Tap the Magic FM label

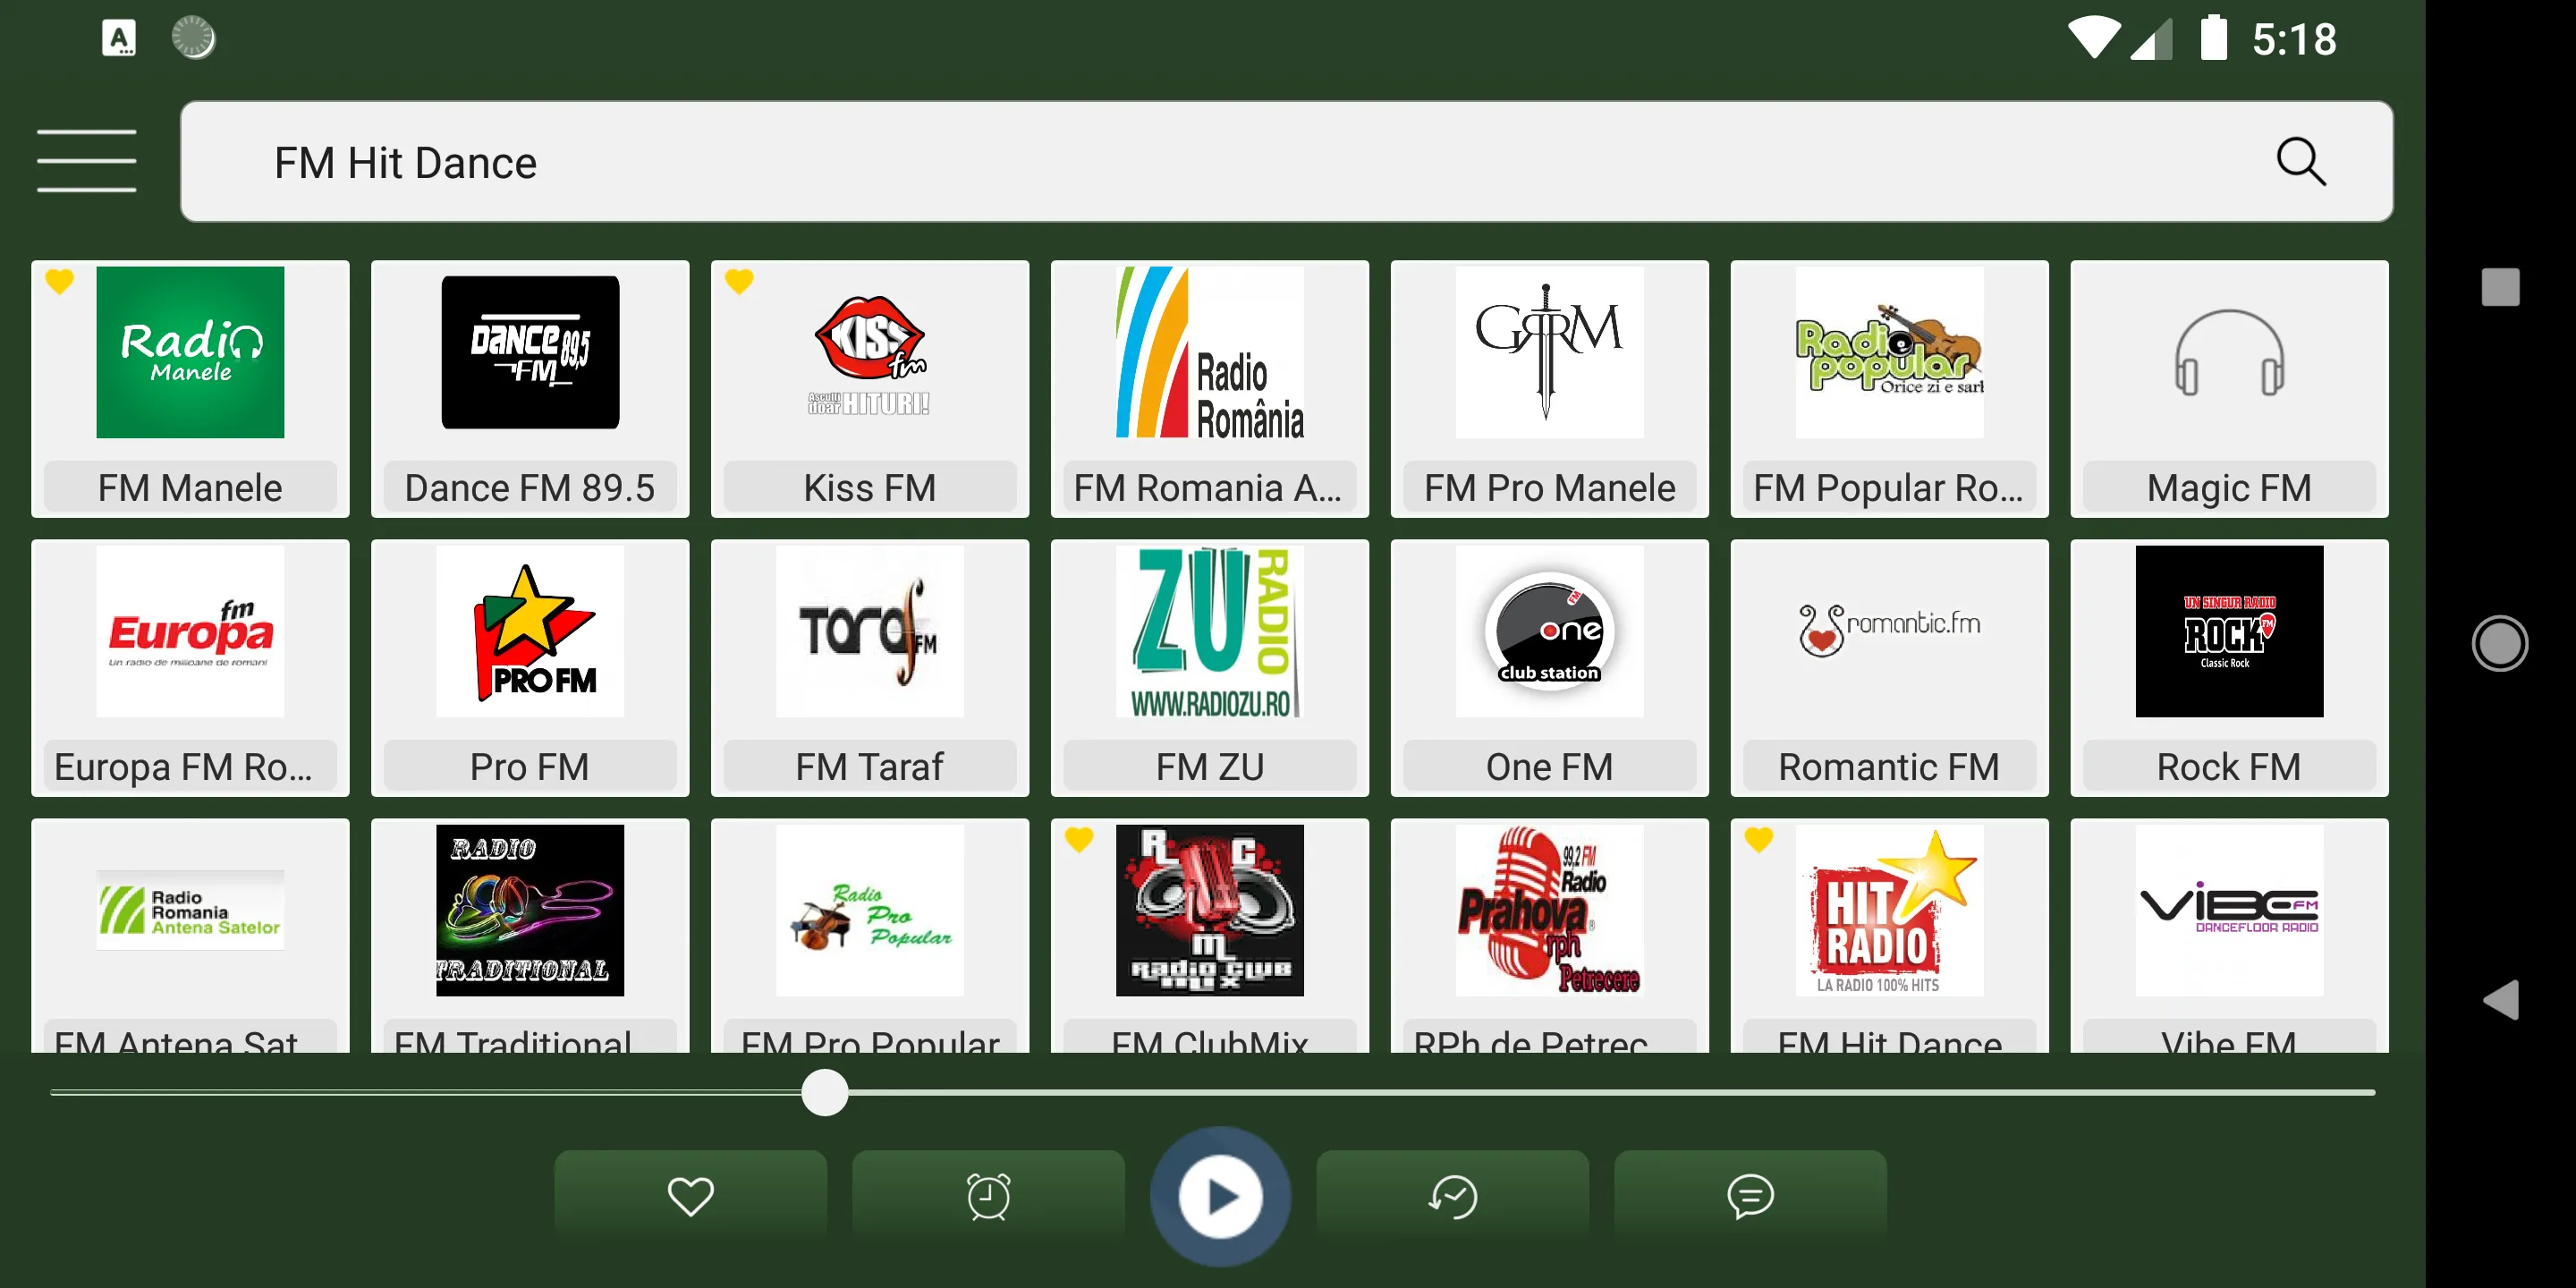click(2229, 488)
